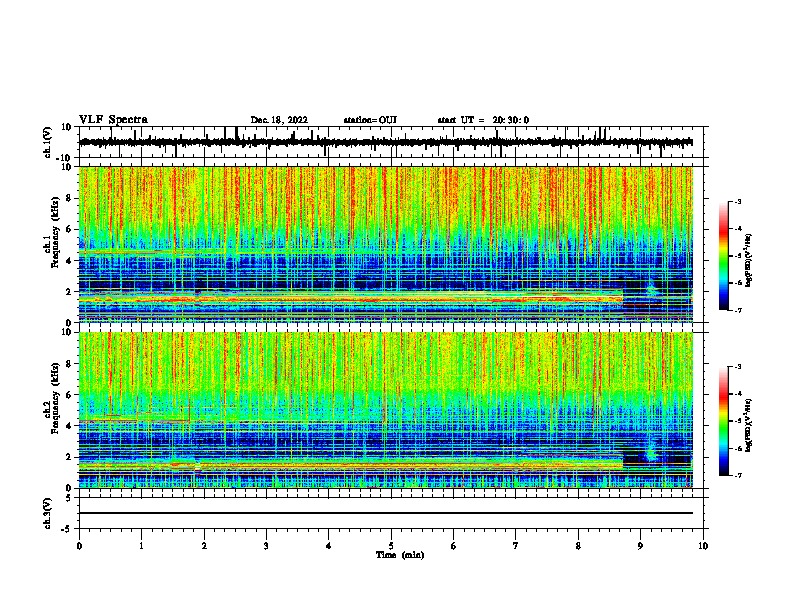Click the 6 kHz tick label of ch.2 spectrogram
This screenshot has width=792, height=612.
coord(69,395)
